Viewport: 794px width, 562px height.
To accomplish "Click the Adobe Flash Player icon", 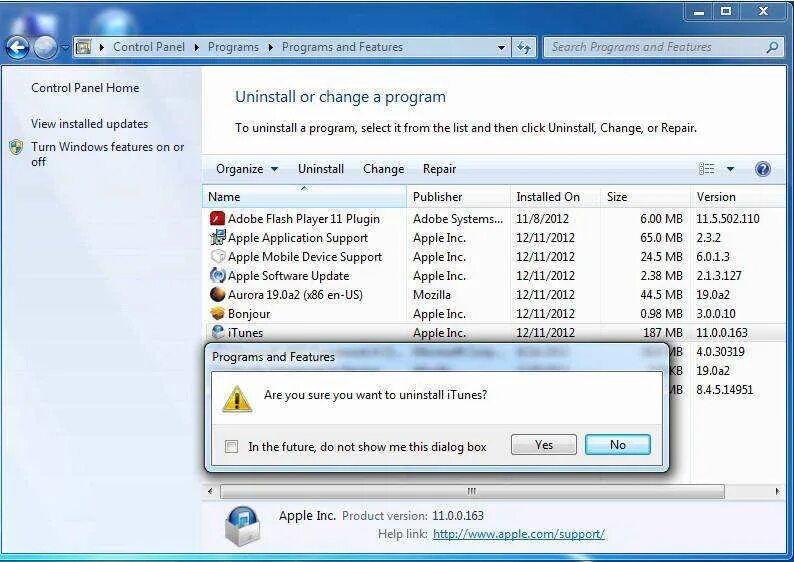I will tap(217, 219).
